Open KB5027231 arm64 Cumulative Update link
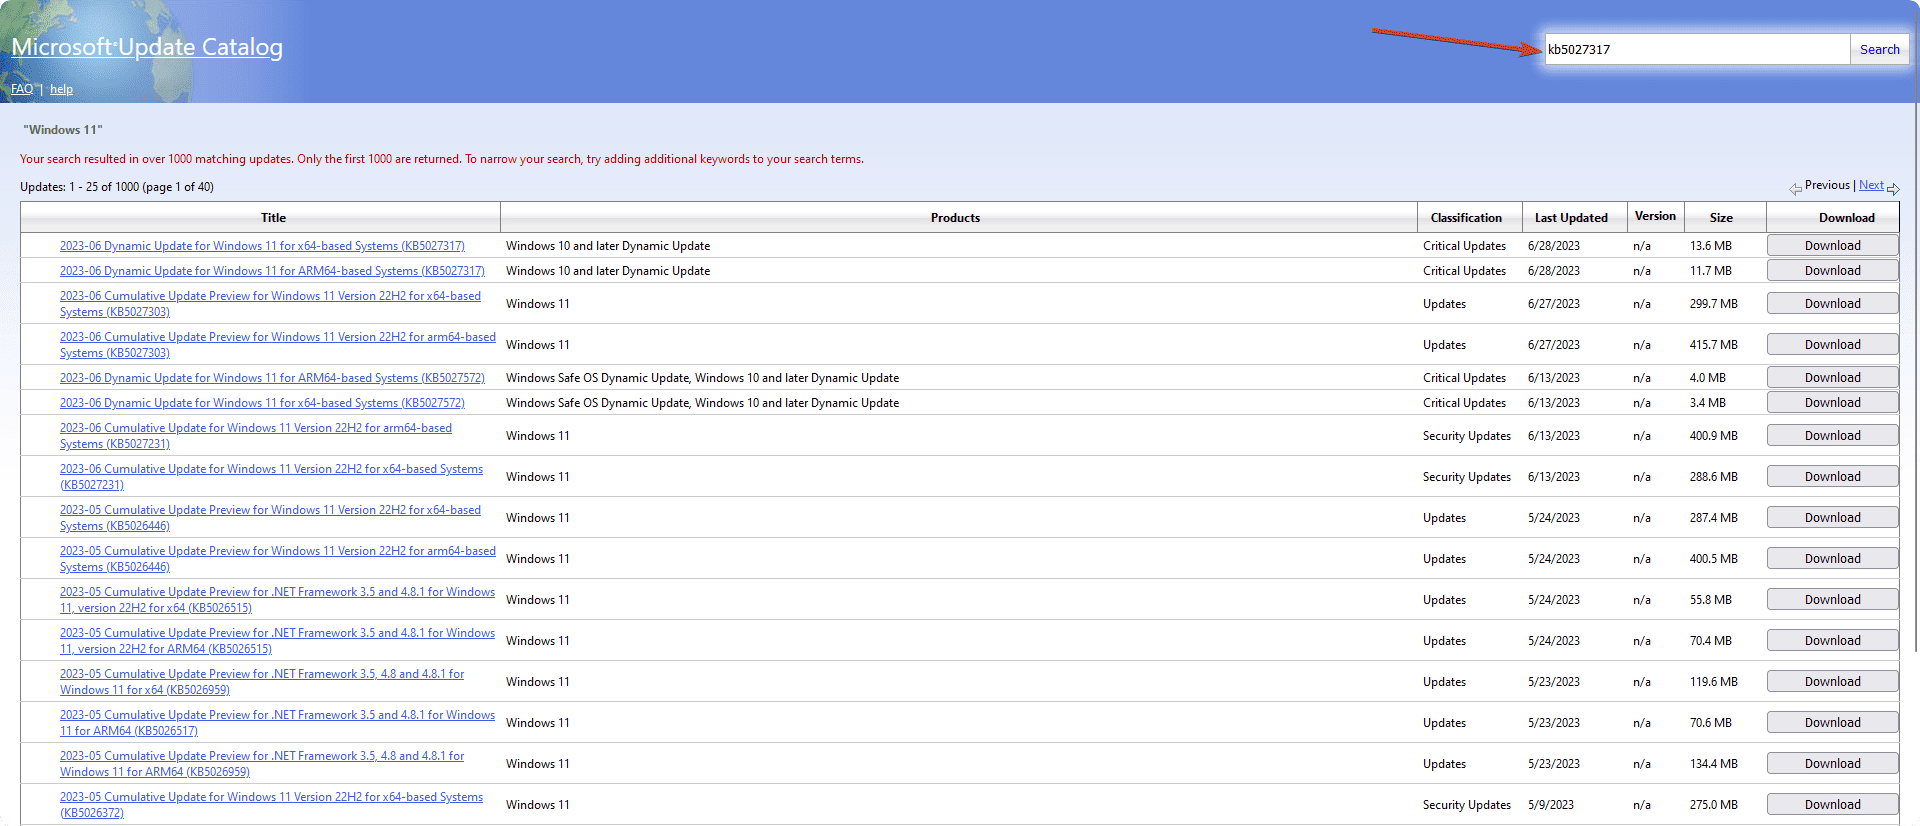The image size is (1920, 826). [x=256, y=436]
